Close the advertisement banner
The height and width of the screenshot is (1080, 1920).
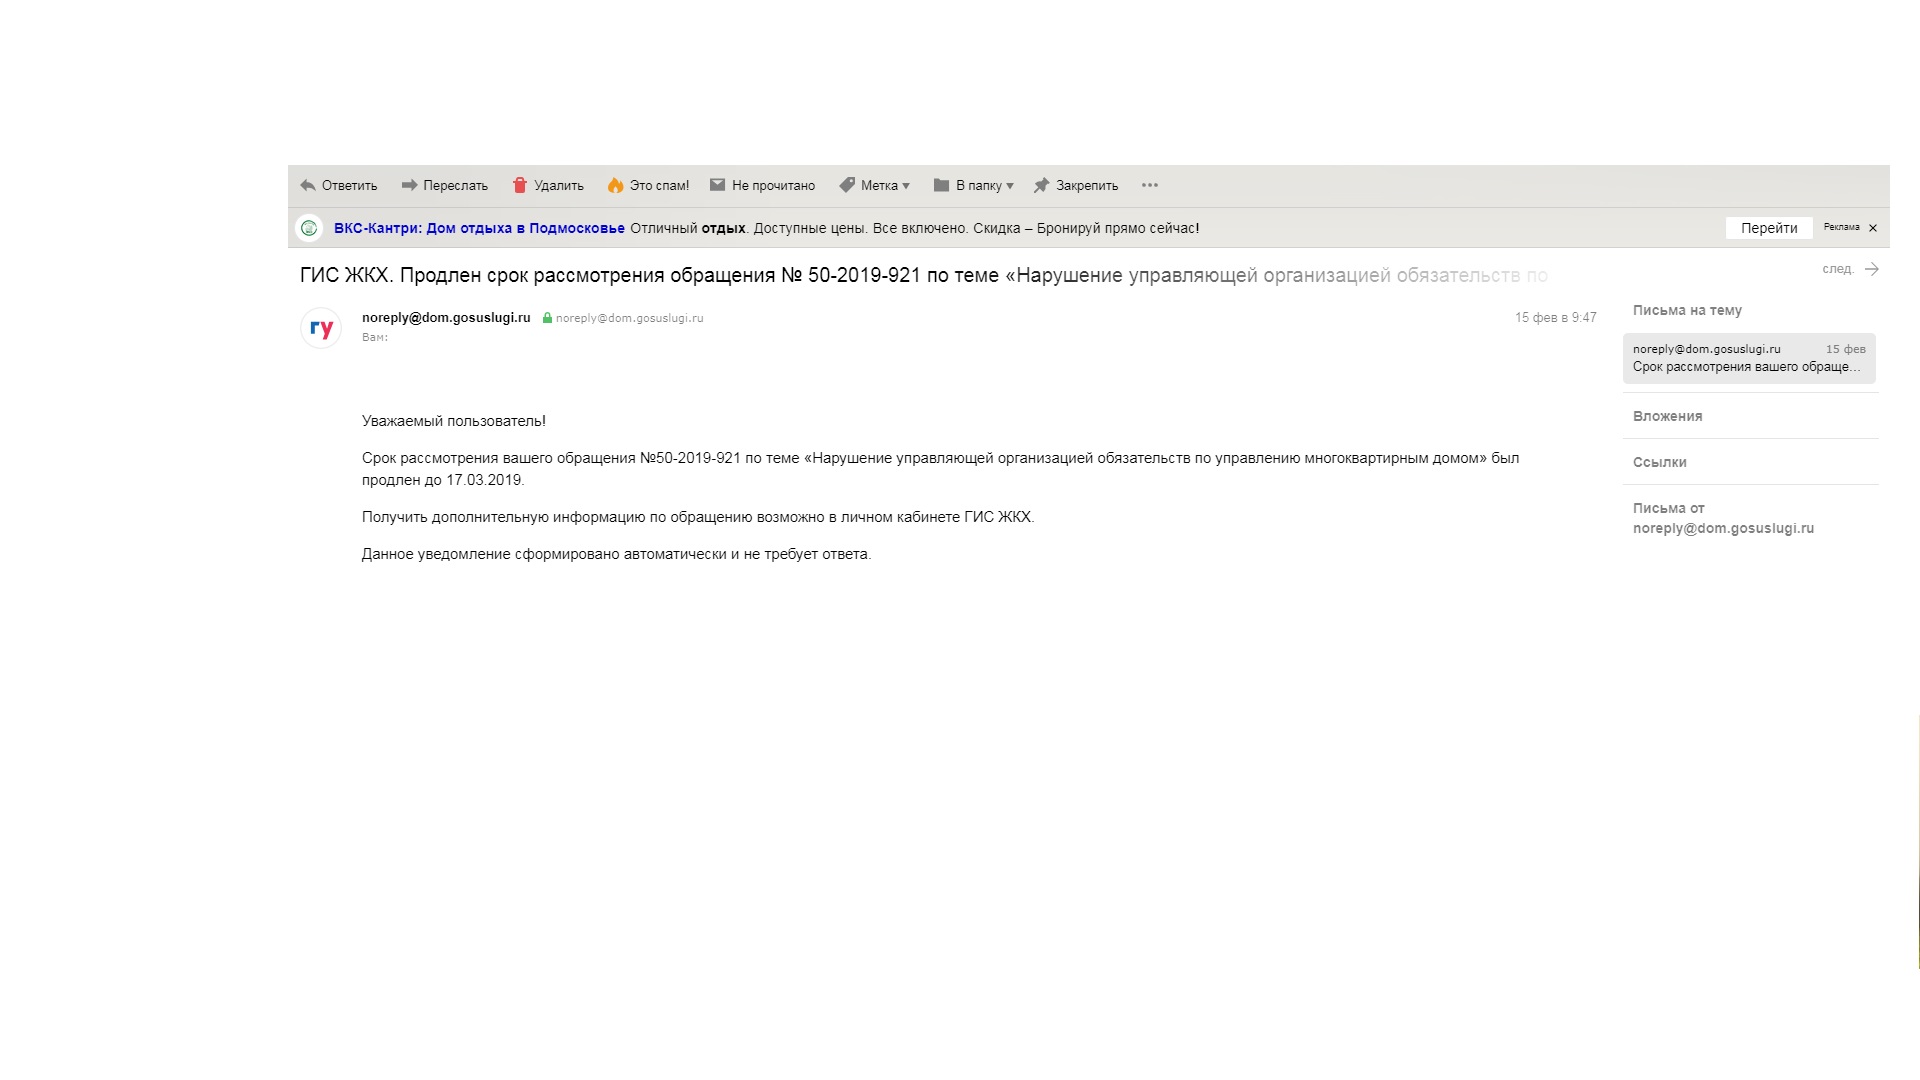pyautogui.click(x=1873, y=228)
